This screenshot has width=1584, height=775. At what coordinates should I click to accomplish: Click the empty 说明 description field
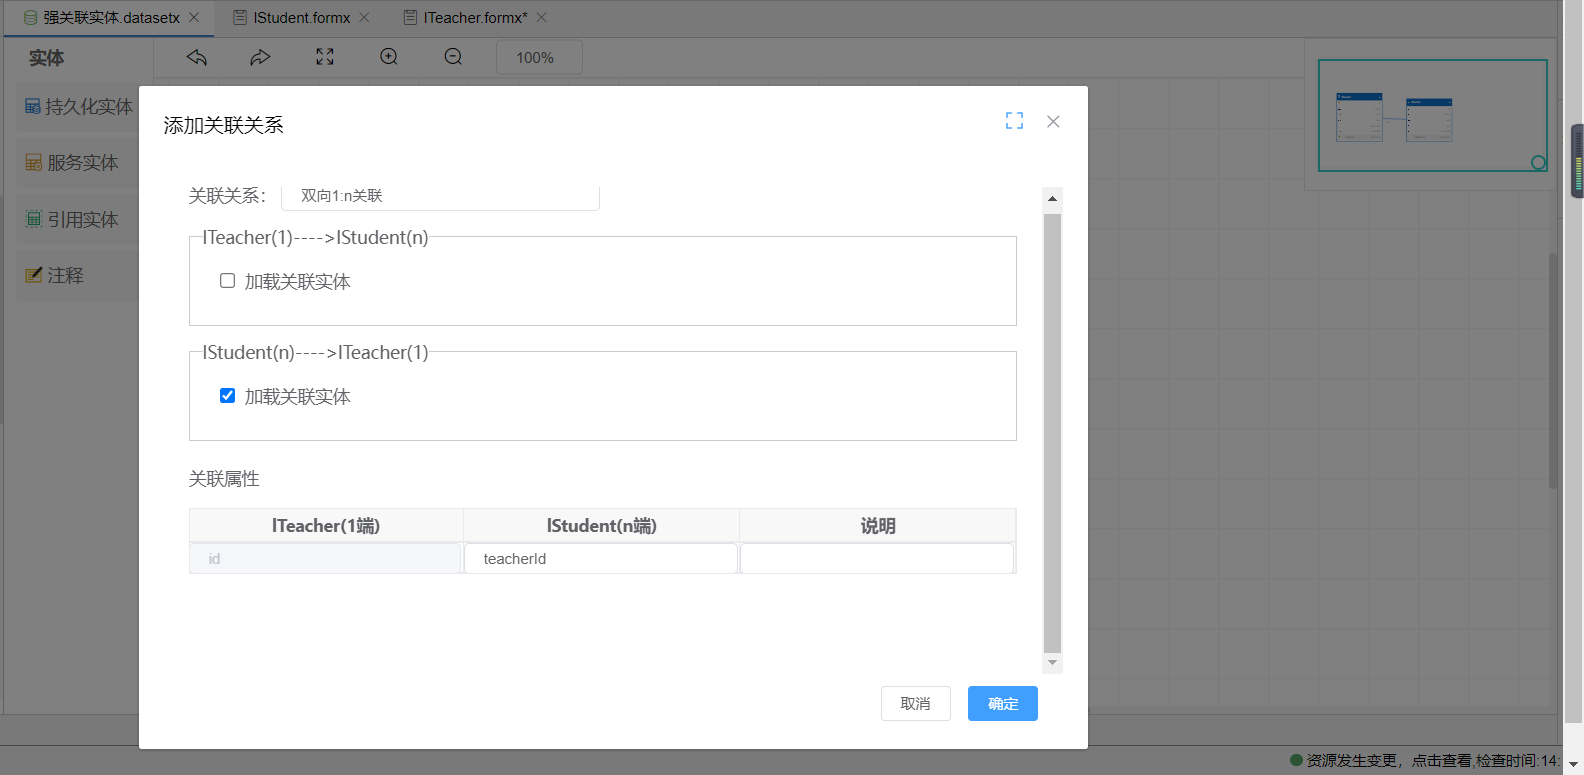pyautogui.click(x=877, y=559)
